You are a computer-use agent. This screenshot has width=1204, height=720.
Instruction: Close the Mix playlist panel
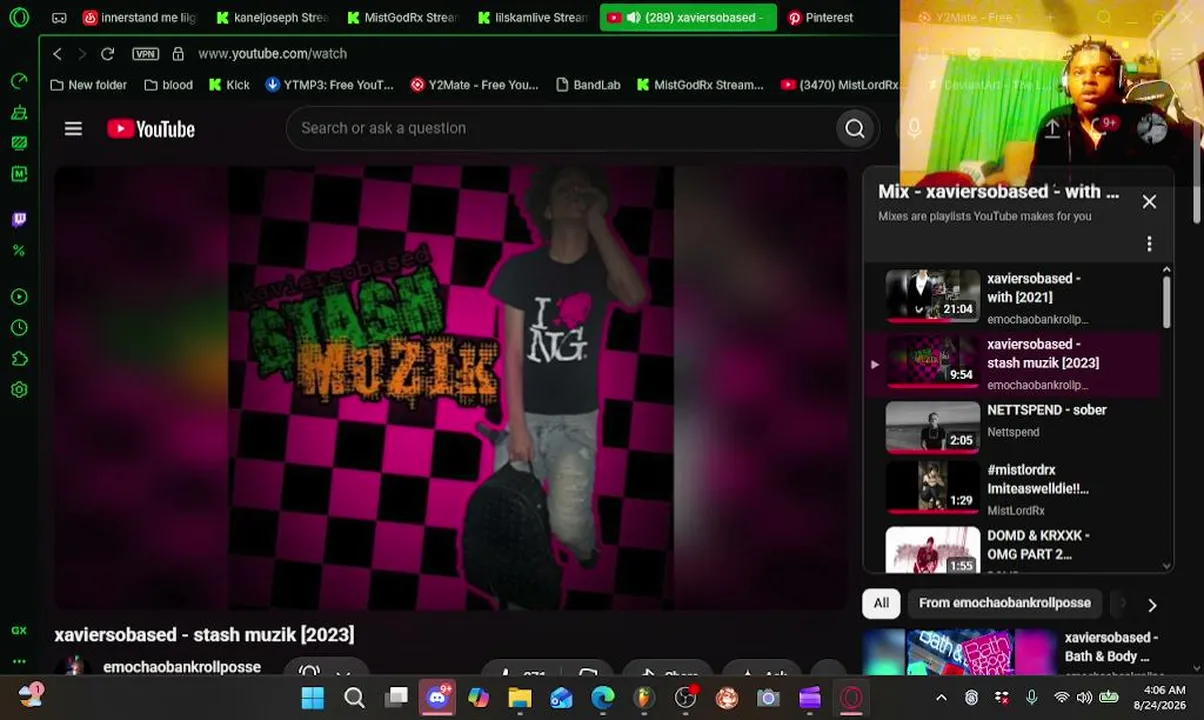1149,201
